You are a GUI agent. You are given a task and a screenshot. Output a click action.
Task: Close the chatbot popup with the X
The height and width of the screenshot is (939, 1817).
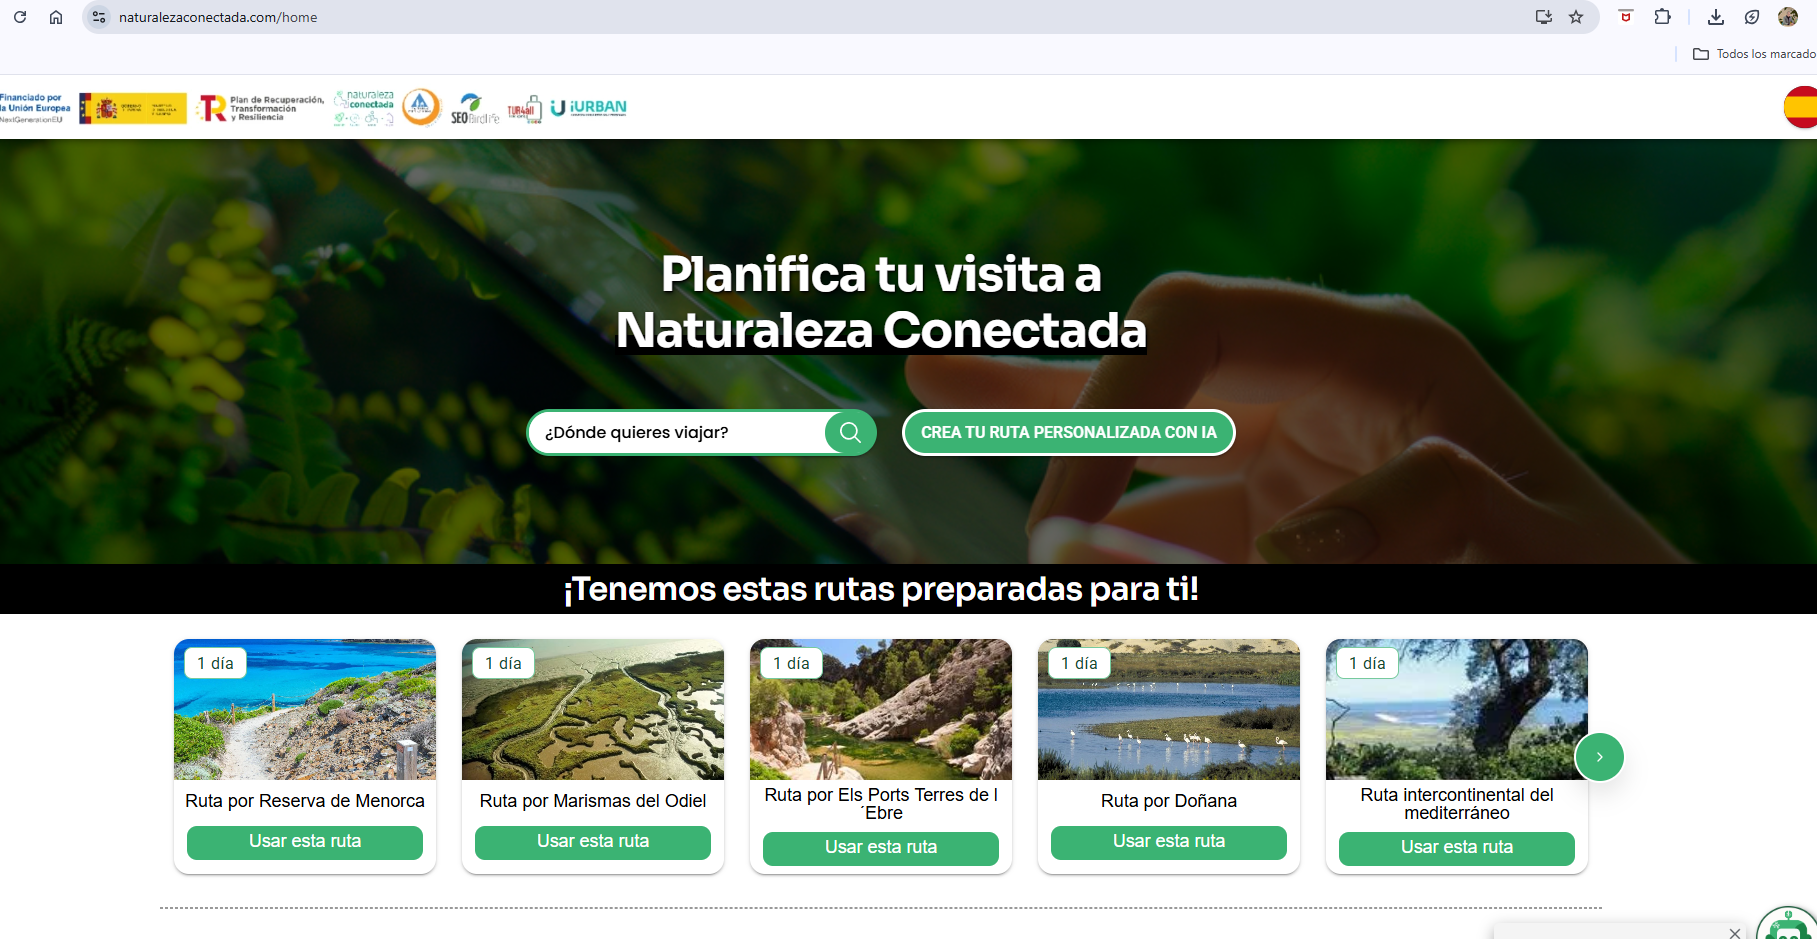(x=1735, y=932)
